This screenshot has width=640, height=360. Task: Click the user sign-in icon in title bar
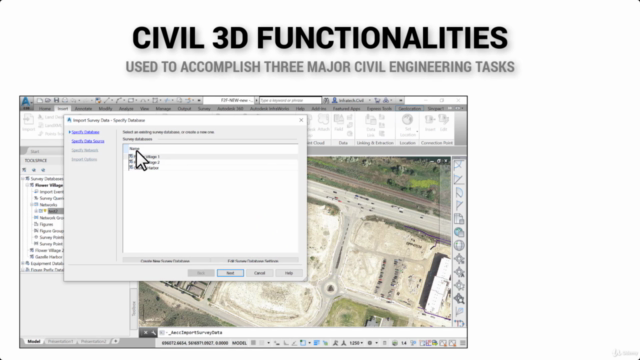pos(335,100)
